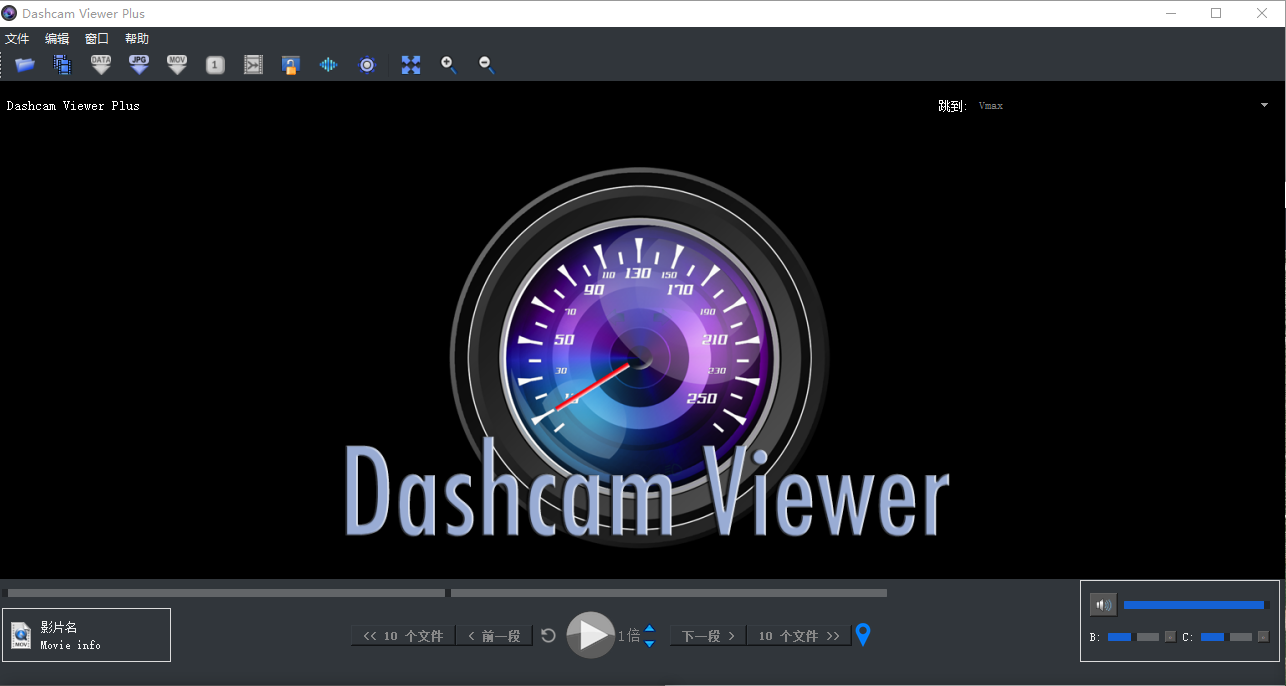Click the gray number 1 toolbar icon
Image resolution: width=1286 pixels, height=686 pixels.
[215, 65]
